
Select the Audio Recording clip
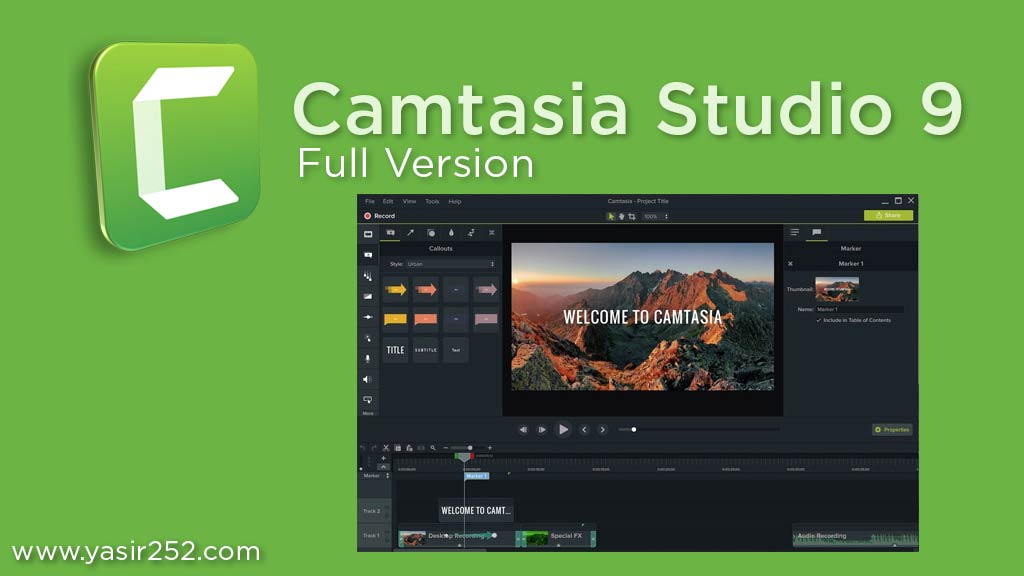tap(856, 537)
